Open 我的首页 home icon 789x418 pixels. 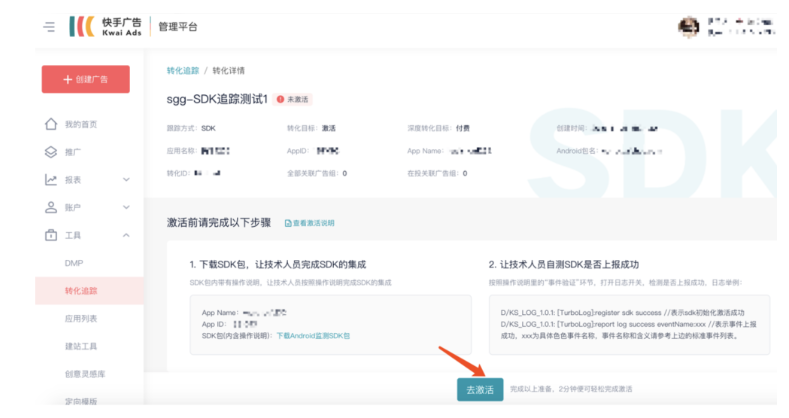[x=51, y=124]
